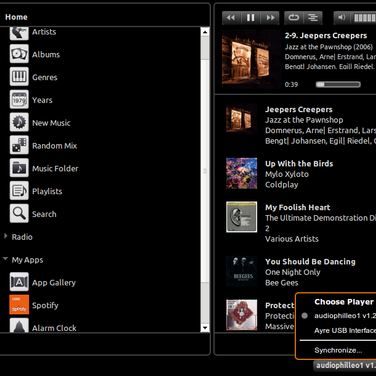The image size is (376, 376).
Task: Click the scrollbar up arrow
Action: click(205, 32)
